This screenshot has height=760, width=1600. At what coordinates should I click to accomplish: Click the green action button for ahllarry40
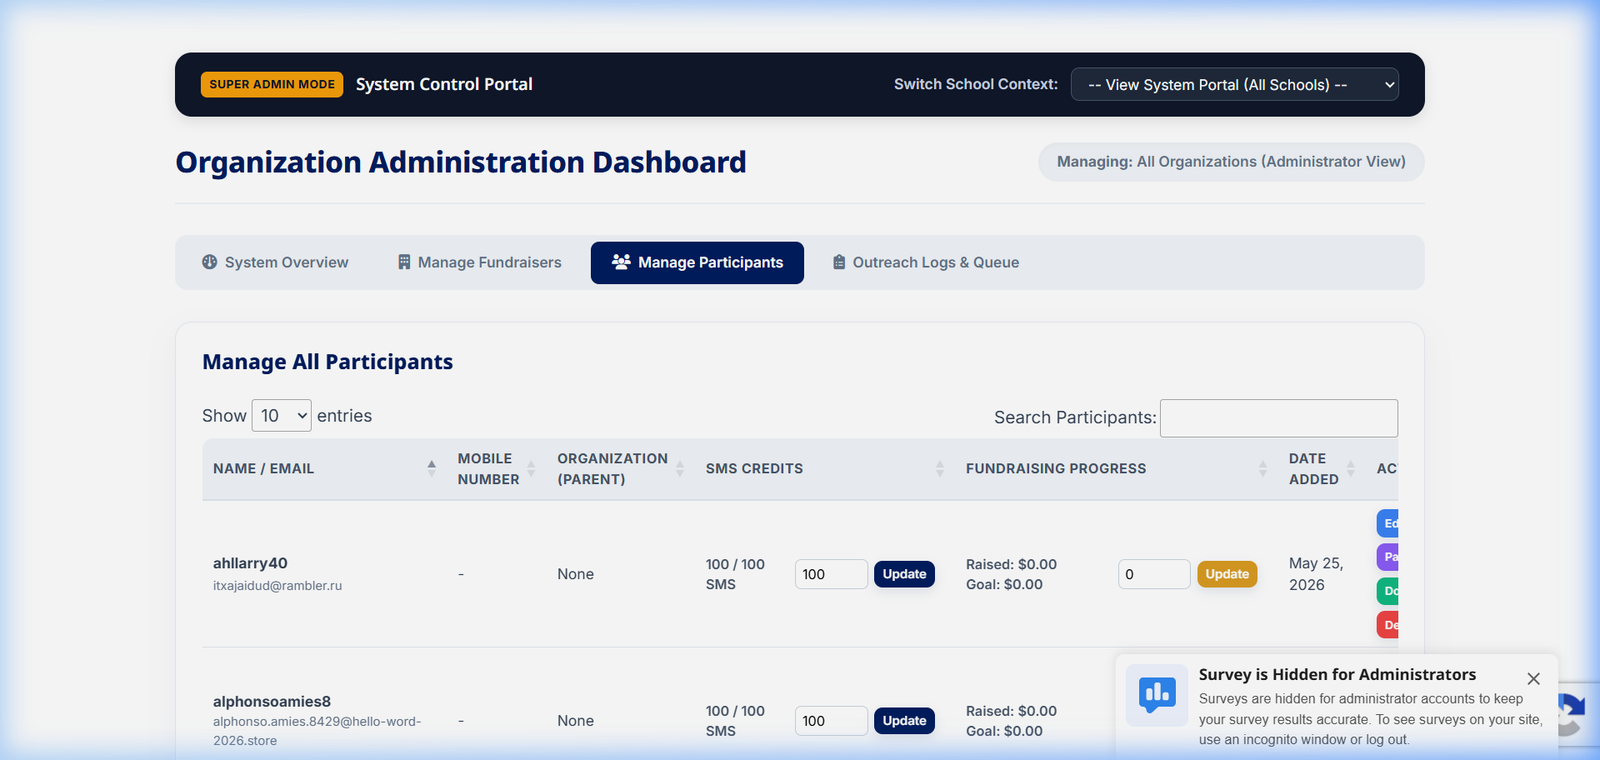point(1388,591)
